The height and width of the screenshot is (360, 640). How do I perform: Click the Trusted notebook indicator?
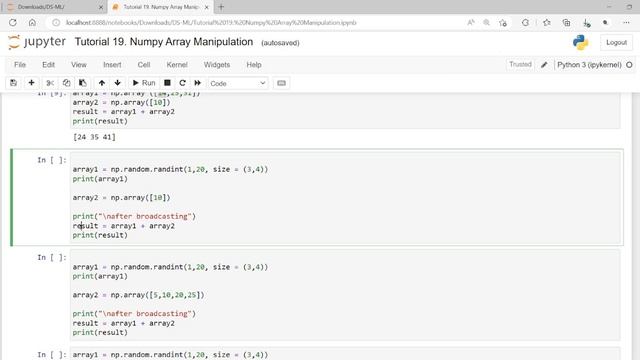click(x=520, y=64)
